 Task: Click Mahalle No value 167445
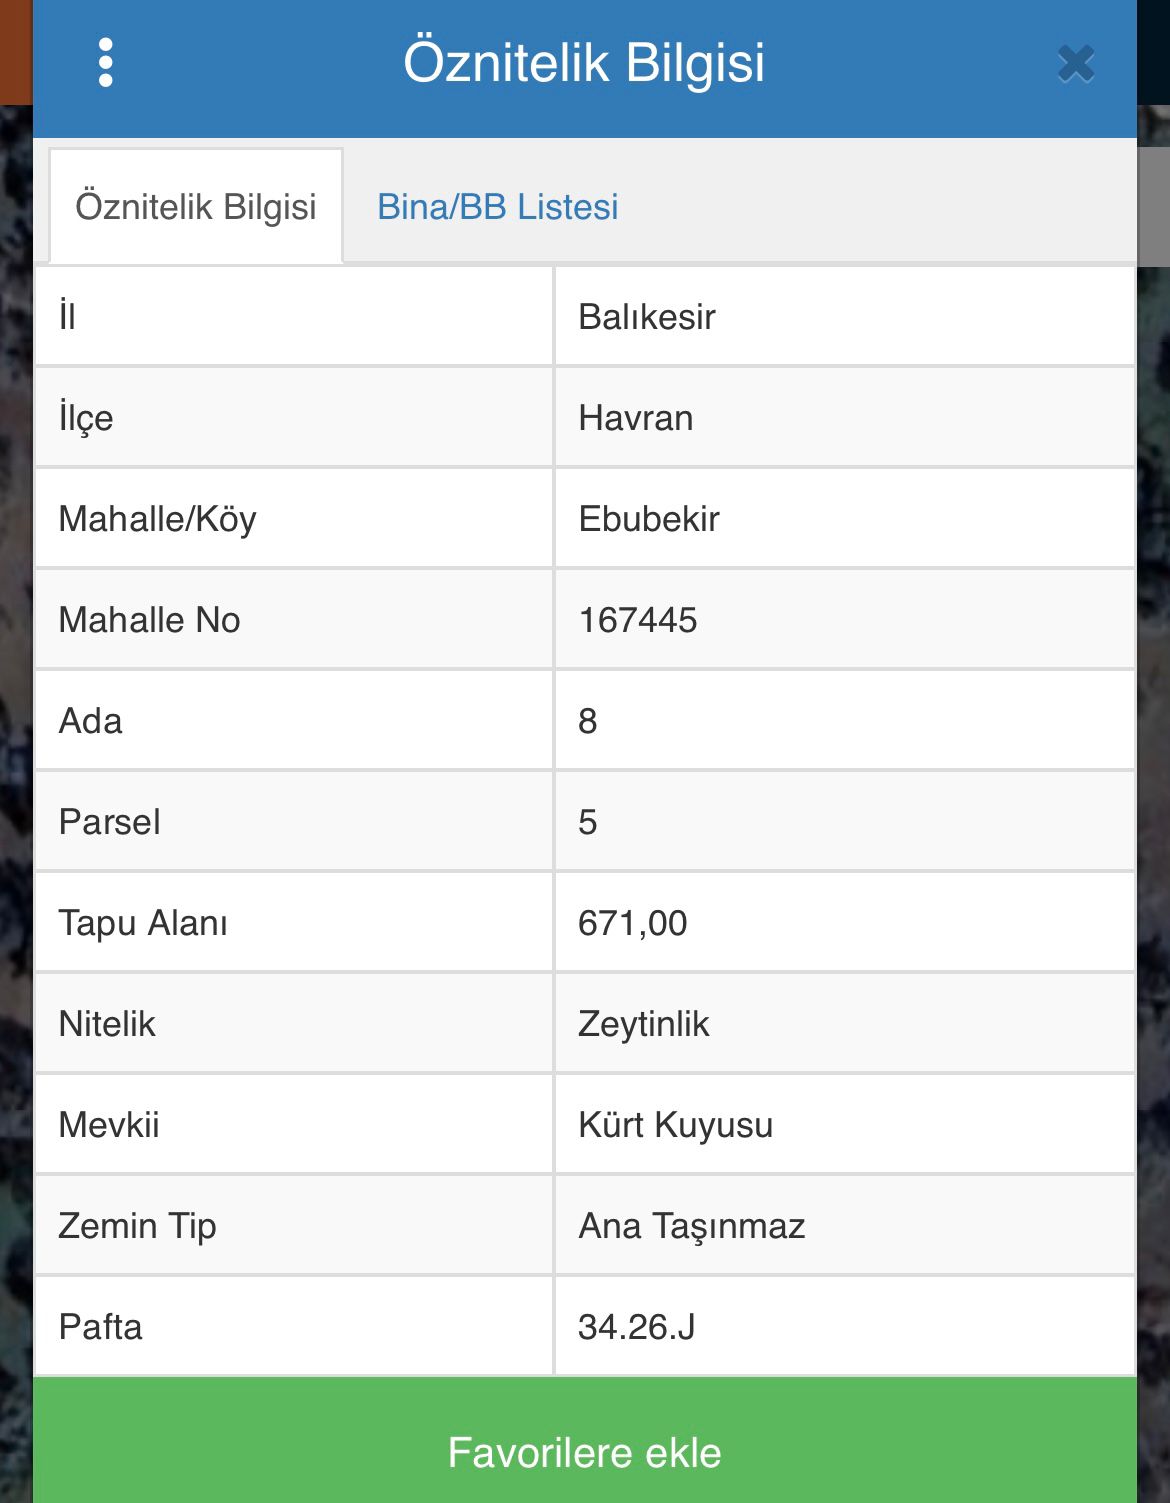(638, 620)
